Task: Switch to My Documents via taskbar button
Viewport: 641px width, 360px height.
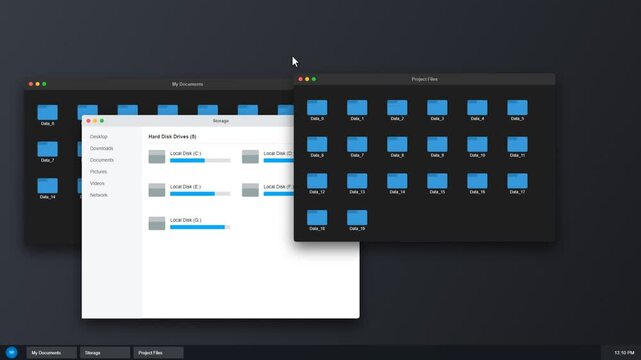Action: 52,353
